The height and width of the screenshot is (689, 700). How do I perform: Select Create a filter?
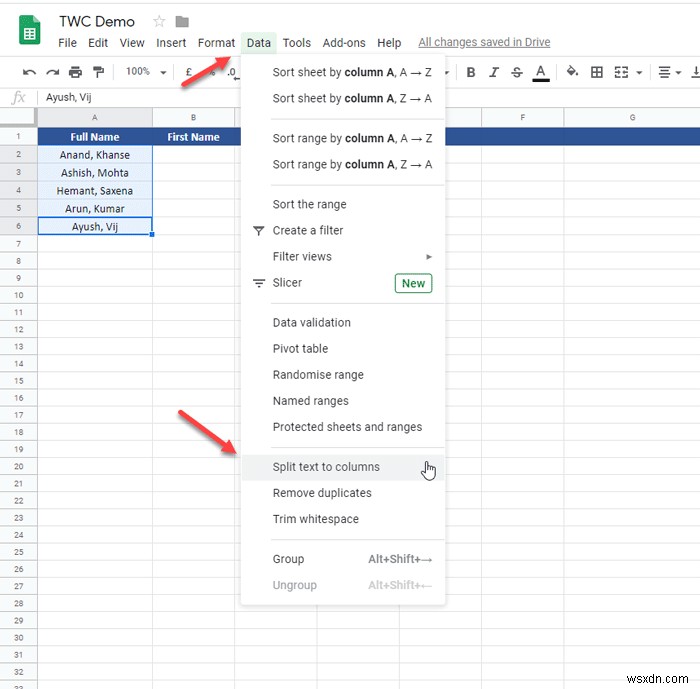click(343, 230)
